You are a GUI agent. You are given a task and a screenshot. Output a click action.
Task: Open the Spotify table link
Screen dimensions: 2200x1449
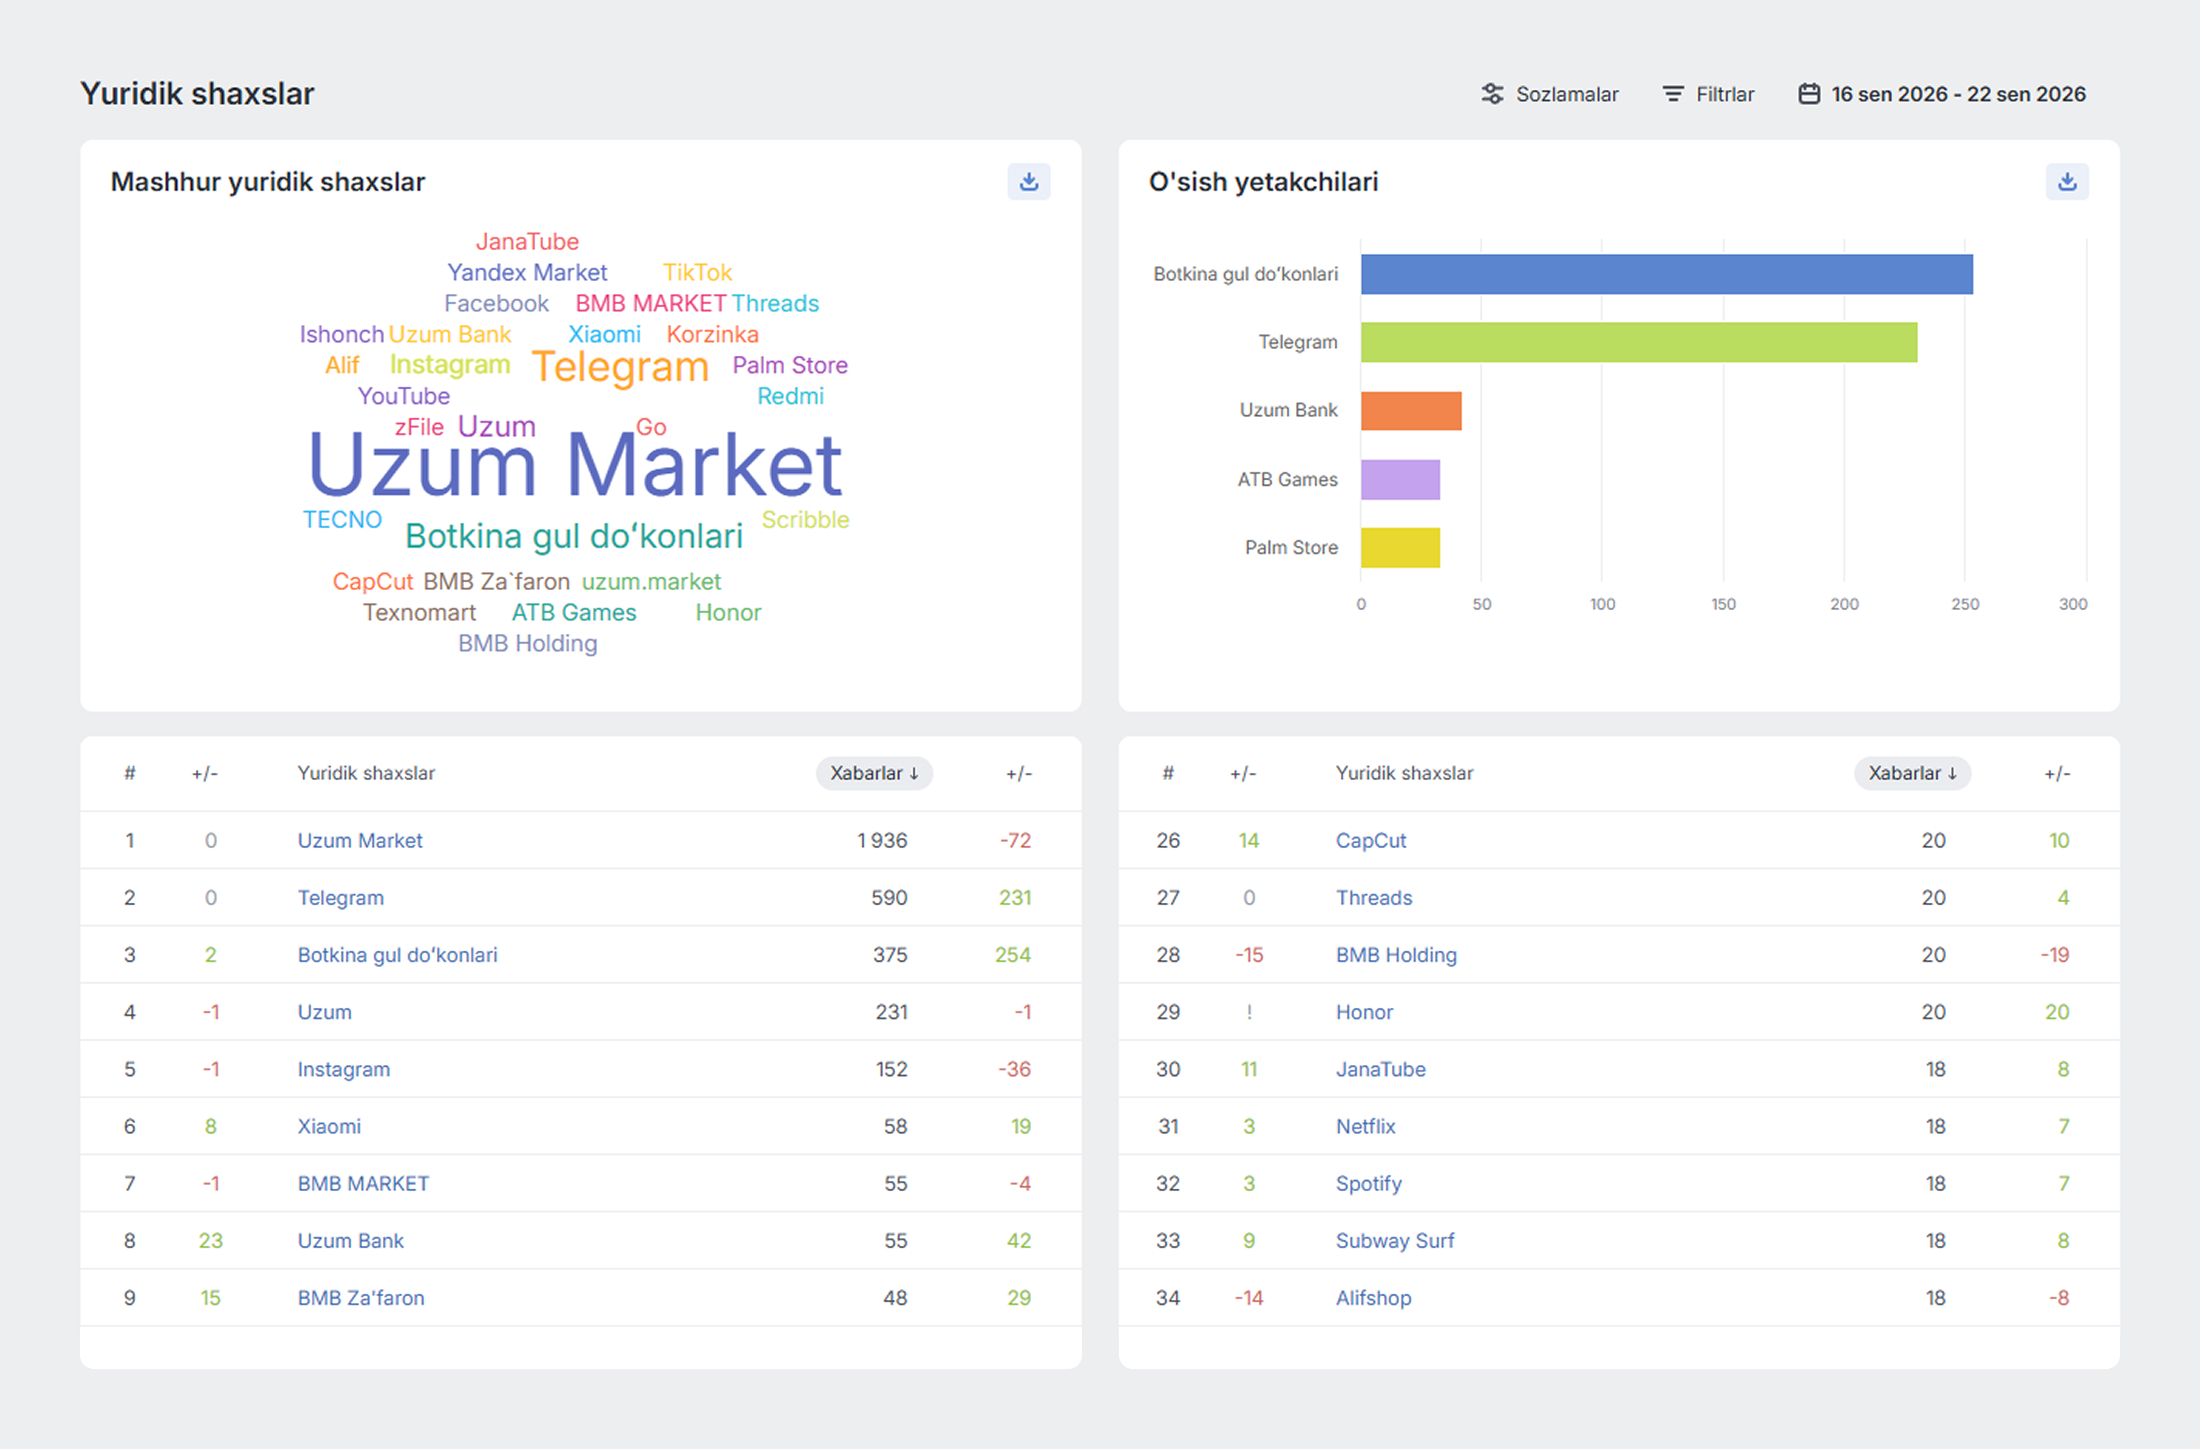pyautogui.click(x=1369, y=1182)
